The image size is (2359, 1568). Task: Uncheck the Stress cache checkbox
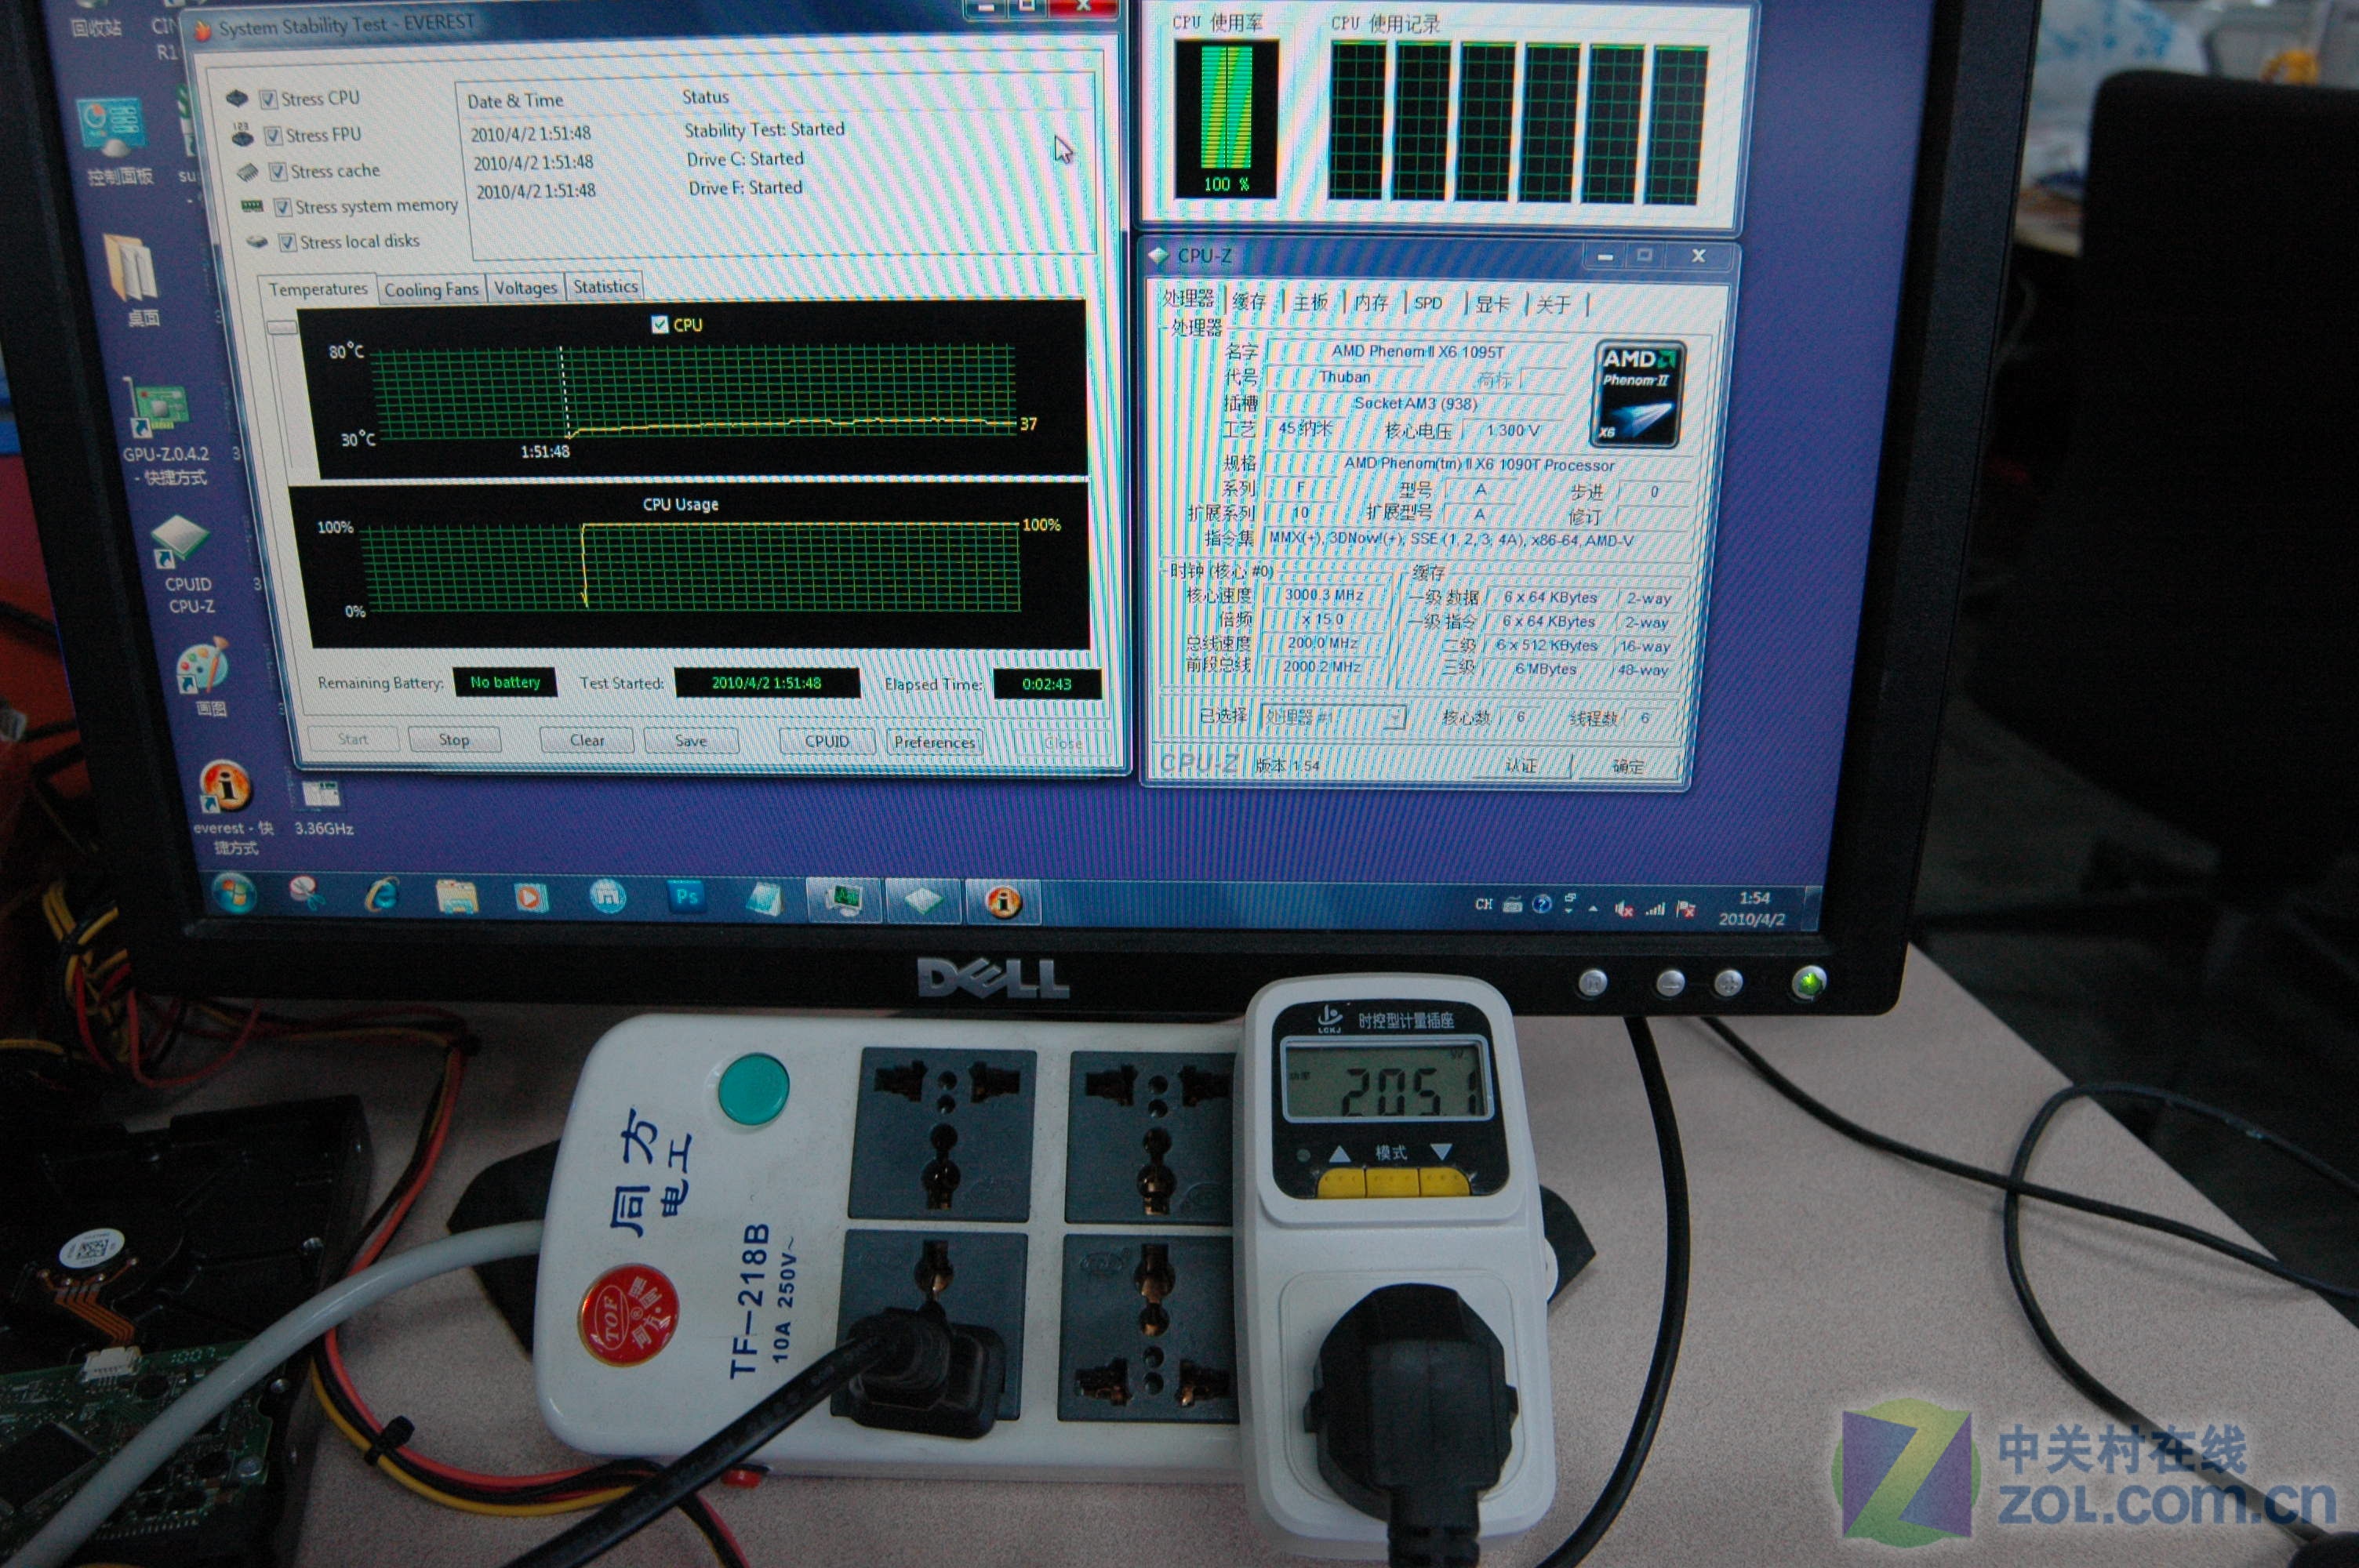click(x=278, y=171)
